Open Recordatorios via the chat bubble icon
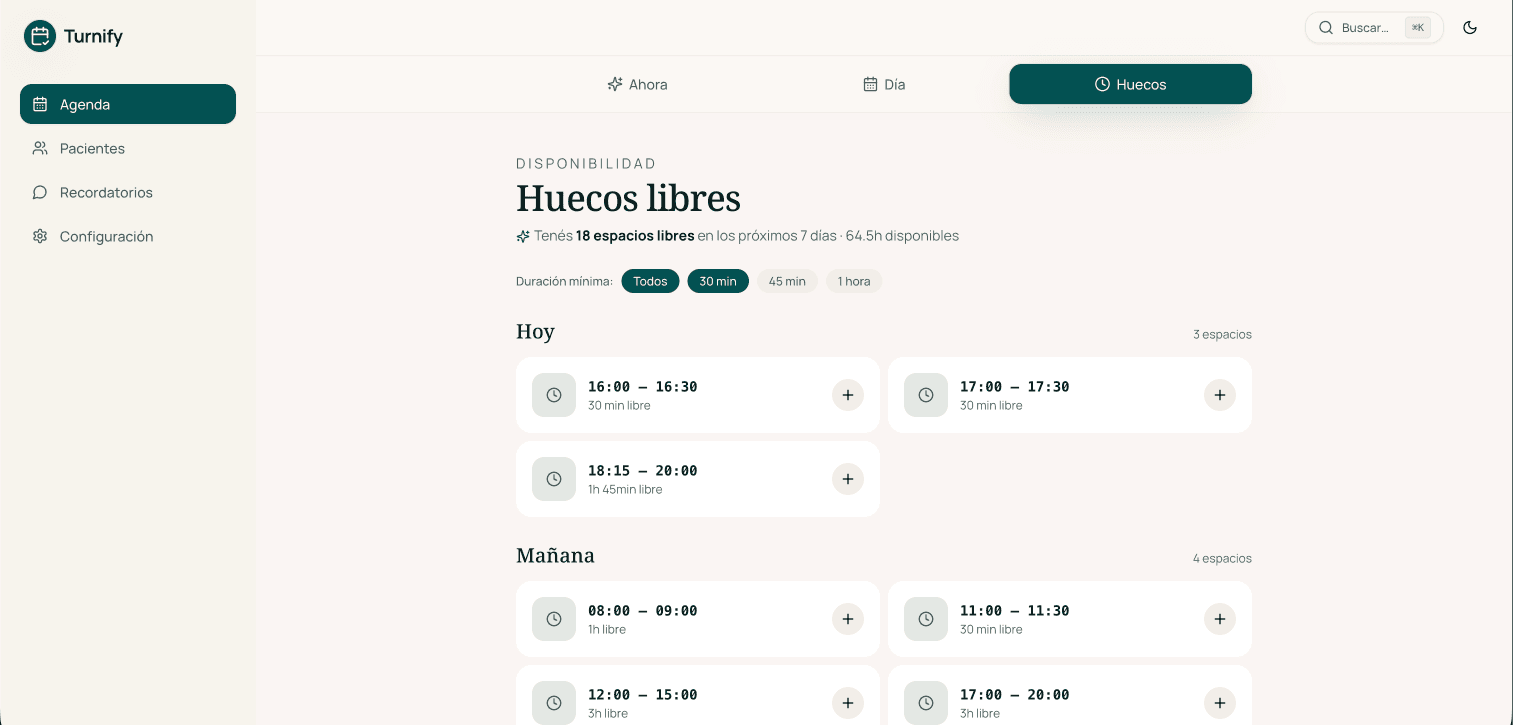The width and height of the screenshot is (1513, 725). 40,192
